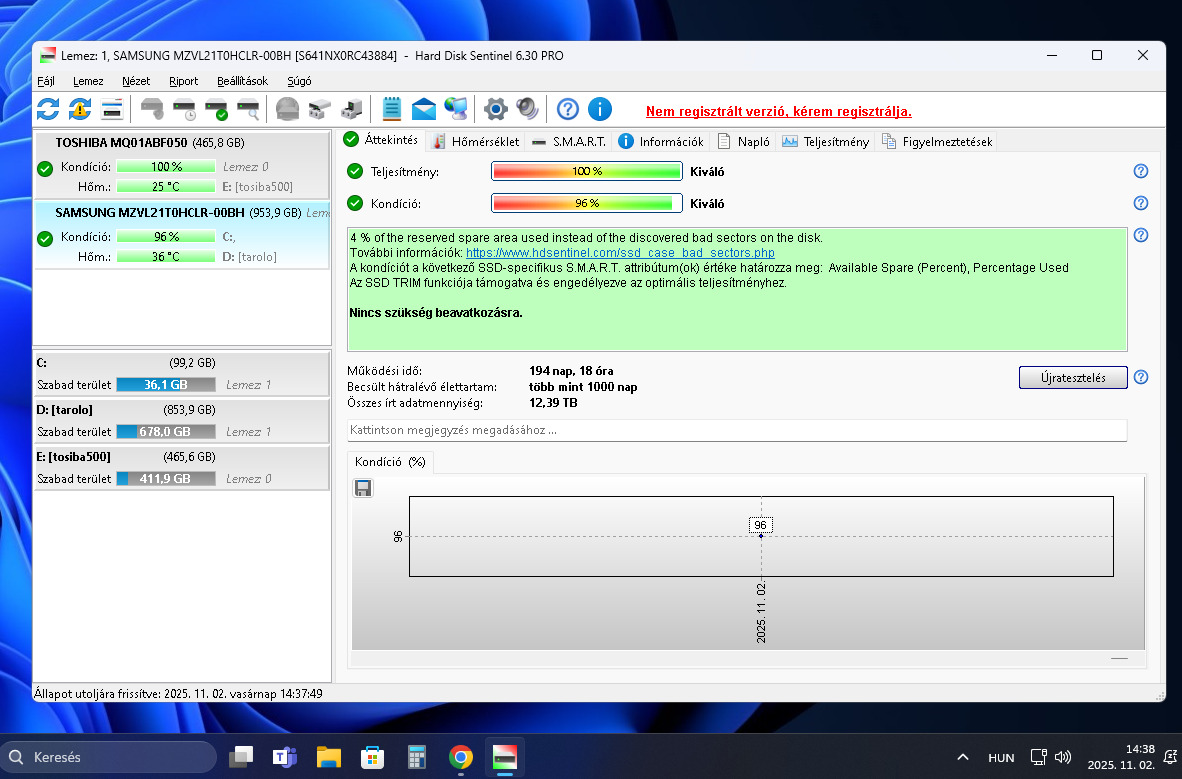1182x779 pixels.
Task: Click the Teljesítmény 100 % gradient bar
Action: (586, 171)
